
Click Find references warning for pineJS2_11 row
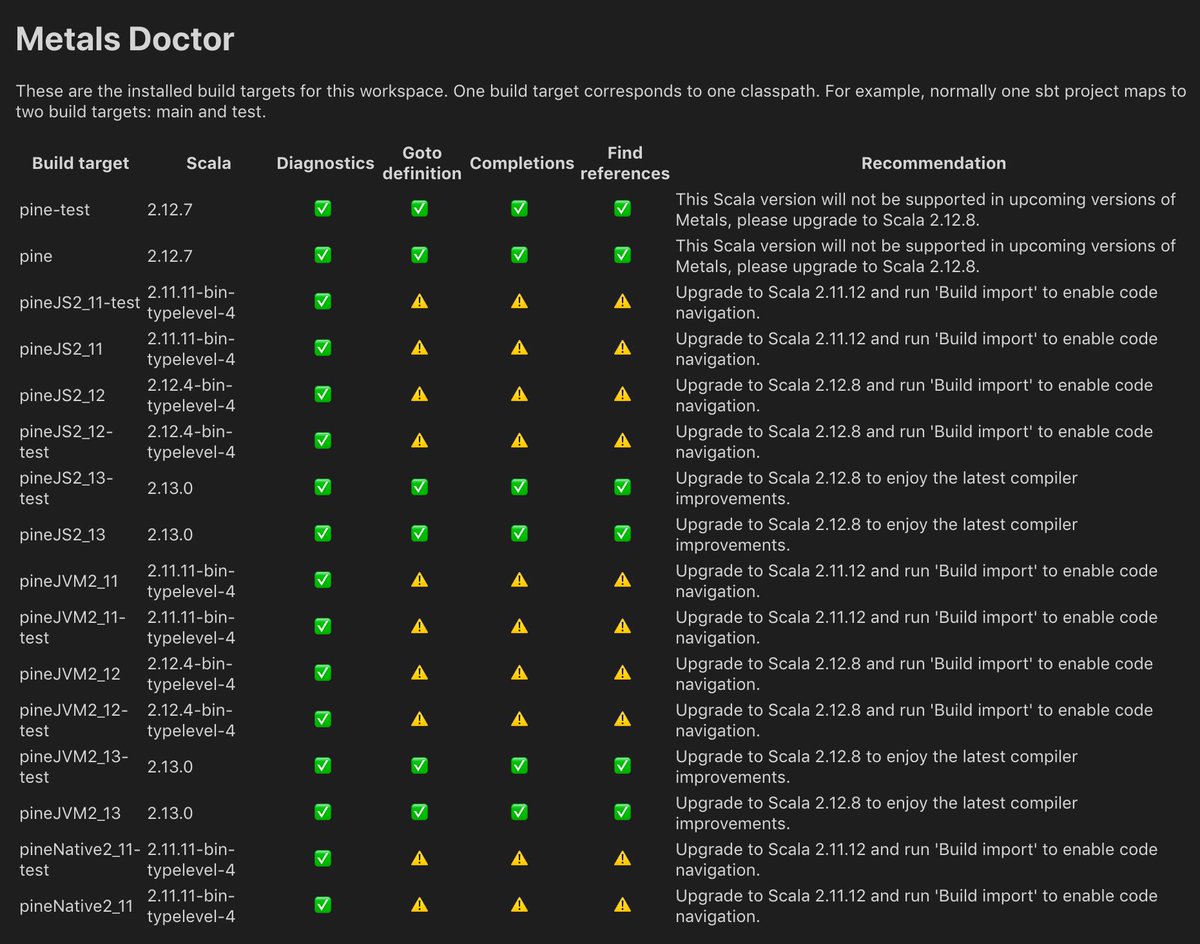(622, 348)
